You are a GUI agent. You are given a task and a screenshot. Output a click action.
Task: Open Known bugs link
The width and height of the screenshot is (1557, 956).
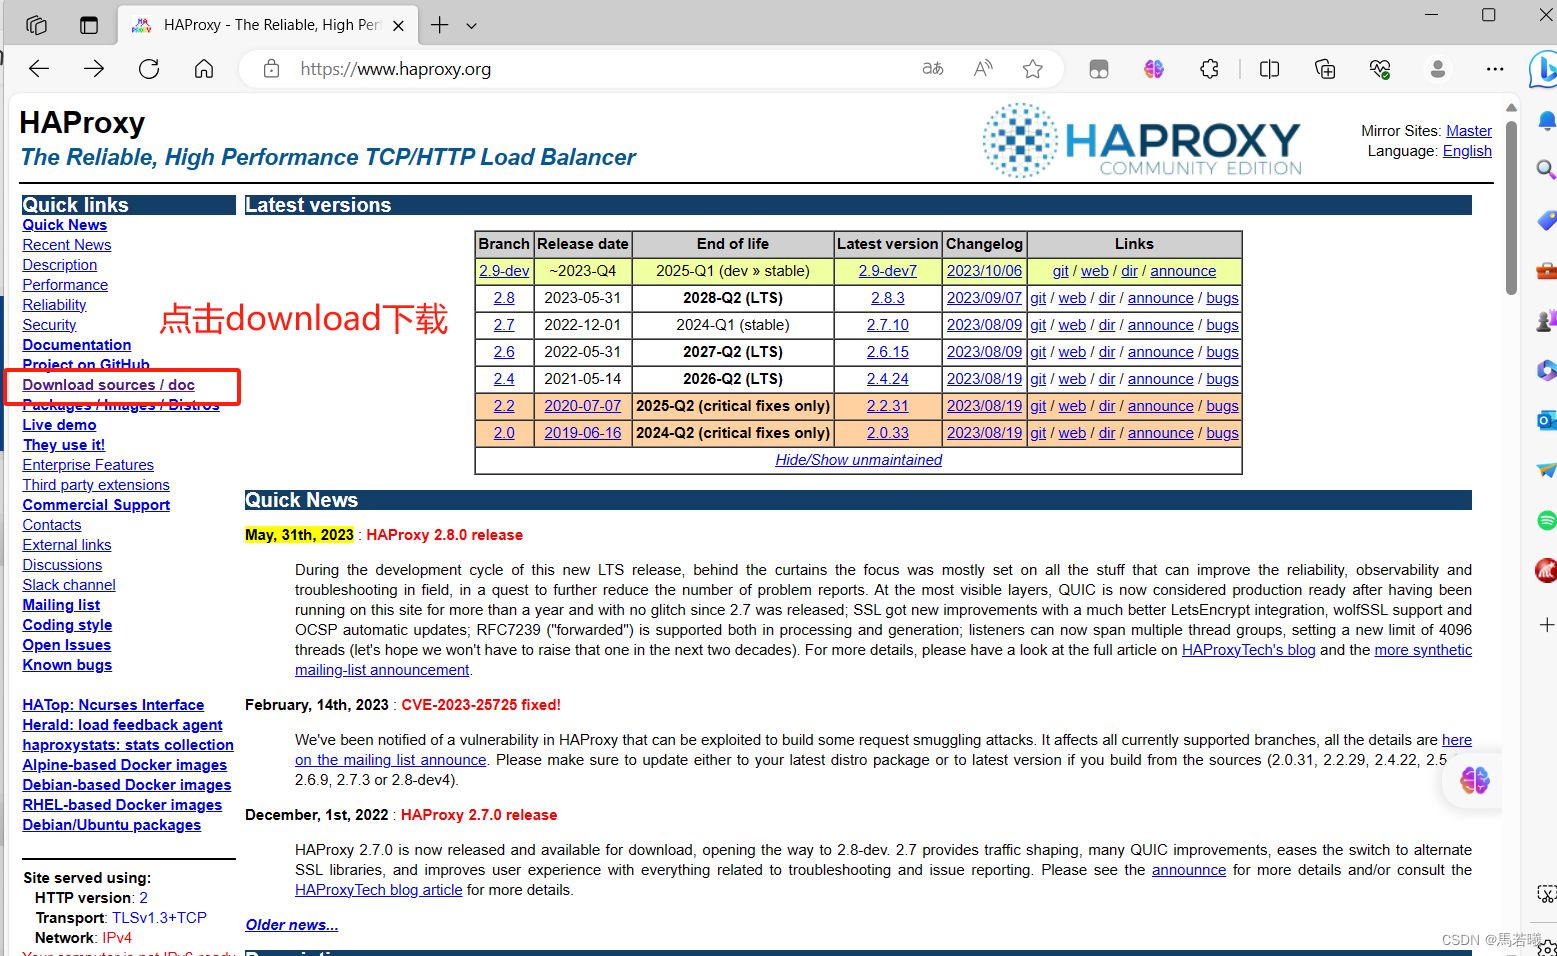(67, 665)
